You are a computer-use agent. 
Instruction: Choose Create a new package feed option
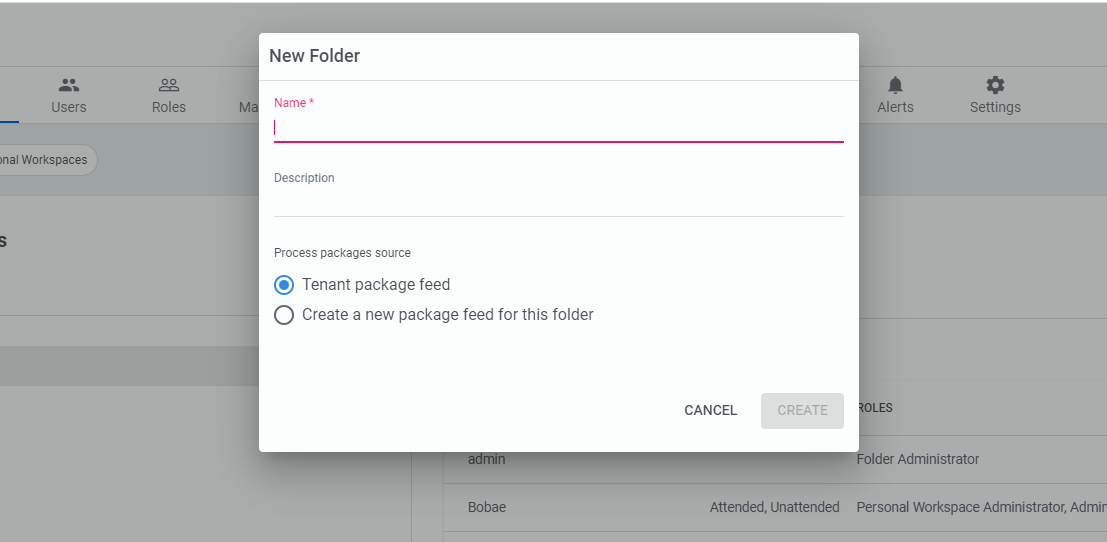click(284, 315)
